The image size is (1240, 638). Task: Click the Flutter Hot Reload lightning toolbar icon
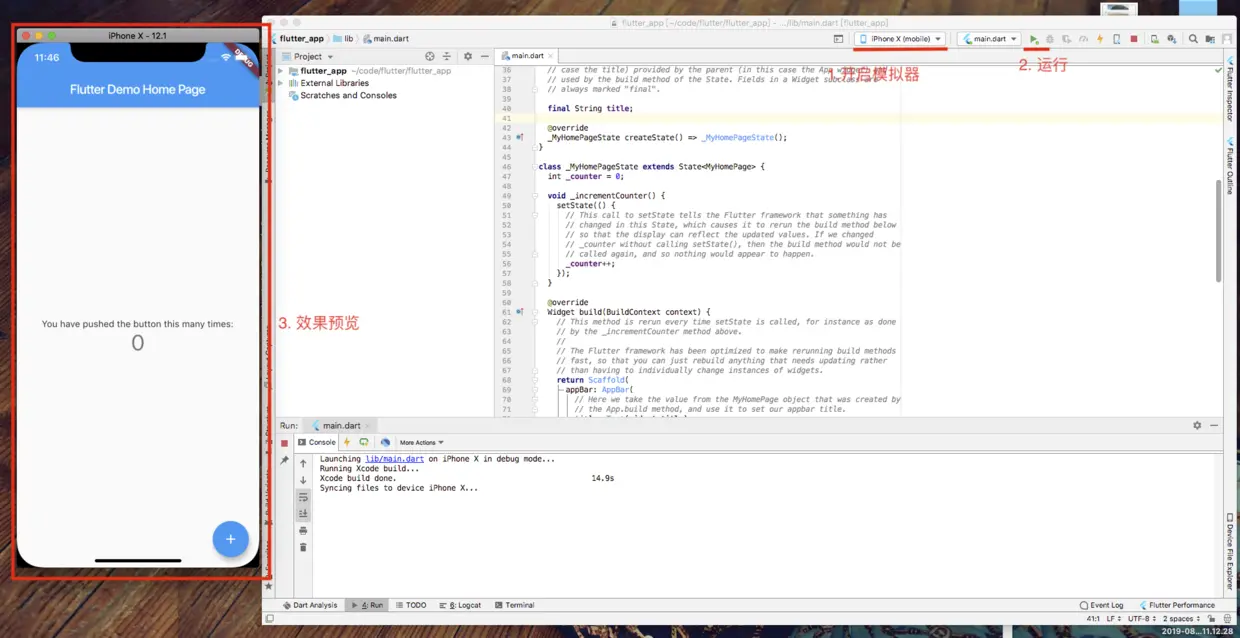pyautogui.click(x=1100, y=39)
